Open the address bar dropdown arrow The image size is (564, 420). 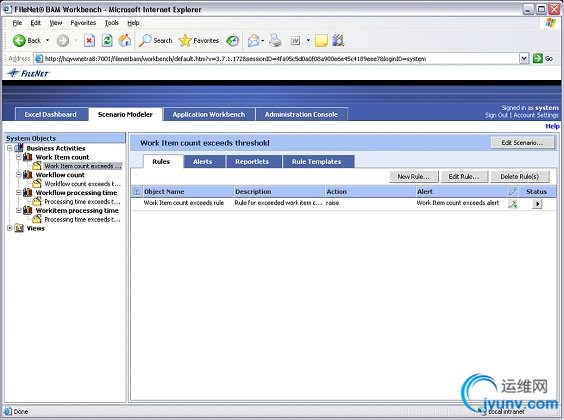coord(524,58)
